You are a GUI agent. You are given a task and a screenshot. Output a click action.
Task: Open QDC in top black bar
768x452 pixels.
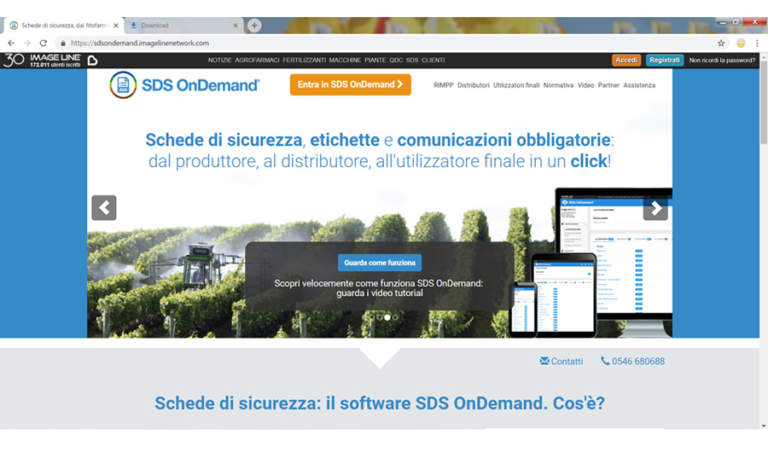click(x=396, y=60)
